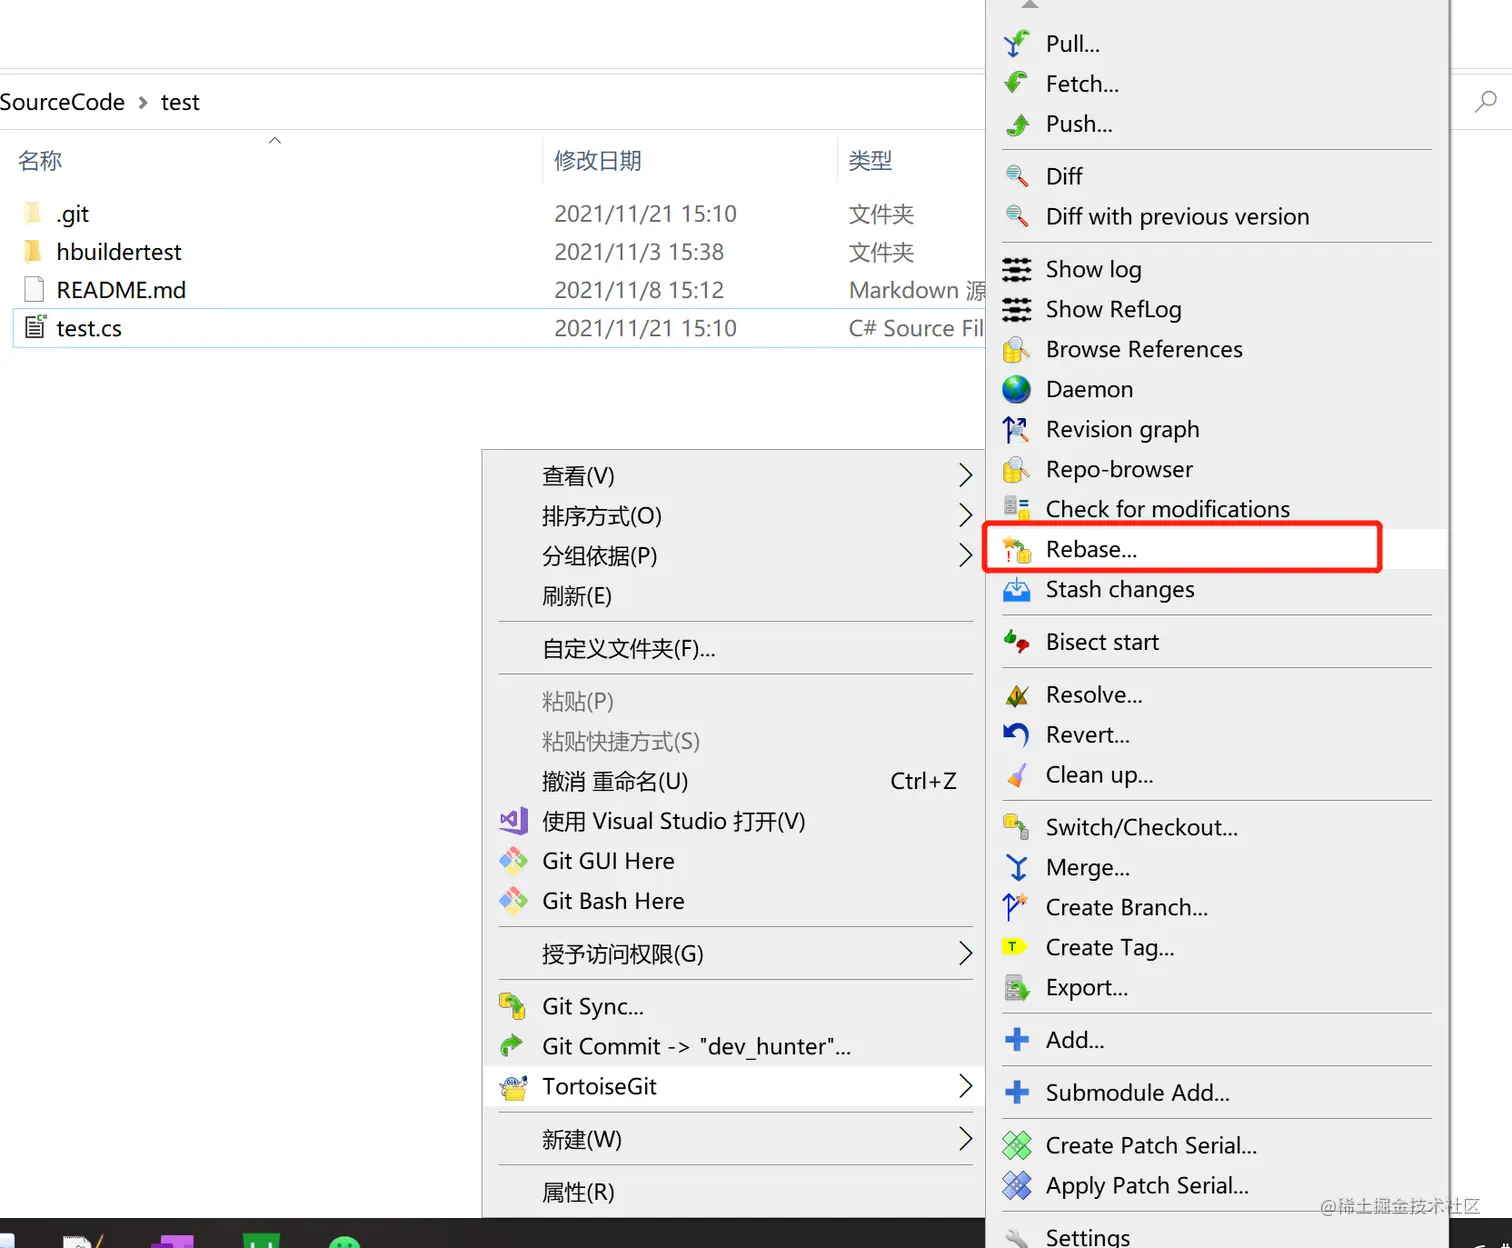Screen dimensions: 1512x1248
Task: Select the test.cs file
Action: pyautogui.click(x=89, y=328)
